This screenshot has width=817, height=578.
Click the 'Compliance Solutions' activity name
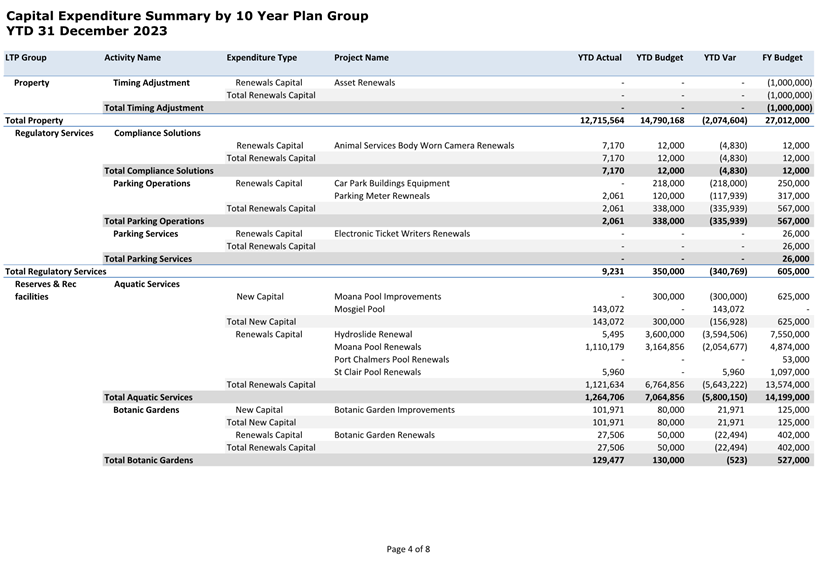click(x=157, y=133)
